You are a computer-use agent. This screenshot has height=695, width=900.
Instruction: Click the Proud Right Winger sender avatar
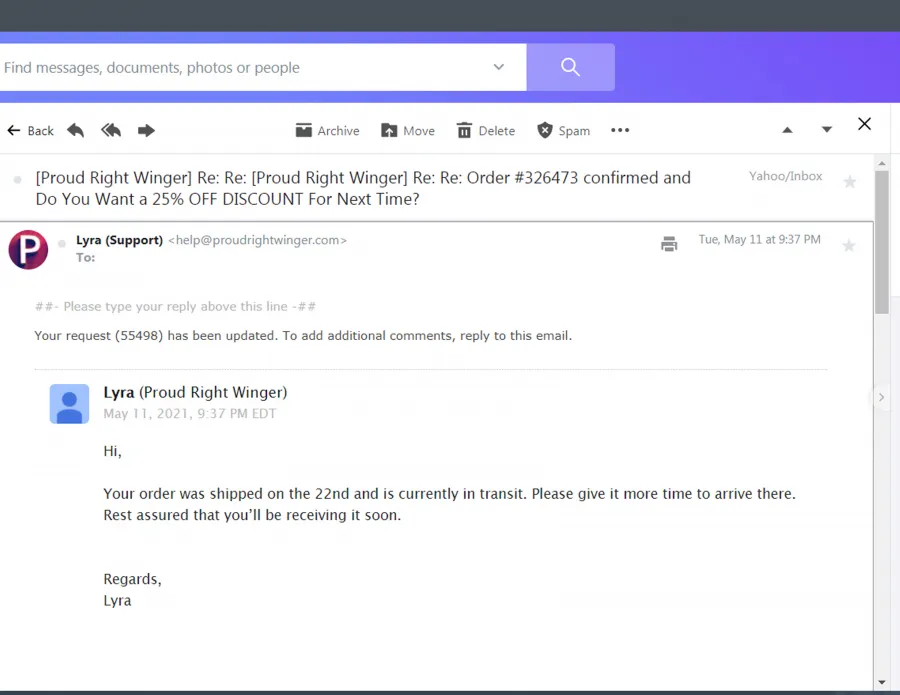click(28, 250)
